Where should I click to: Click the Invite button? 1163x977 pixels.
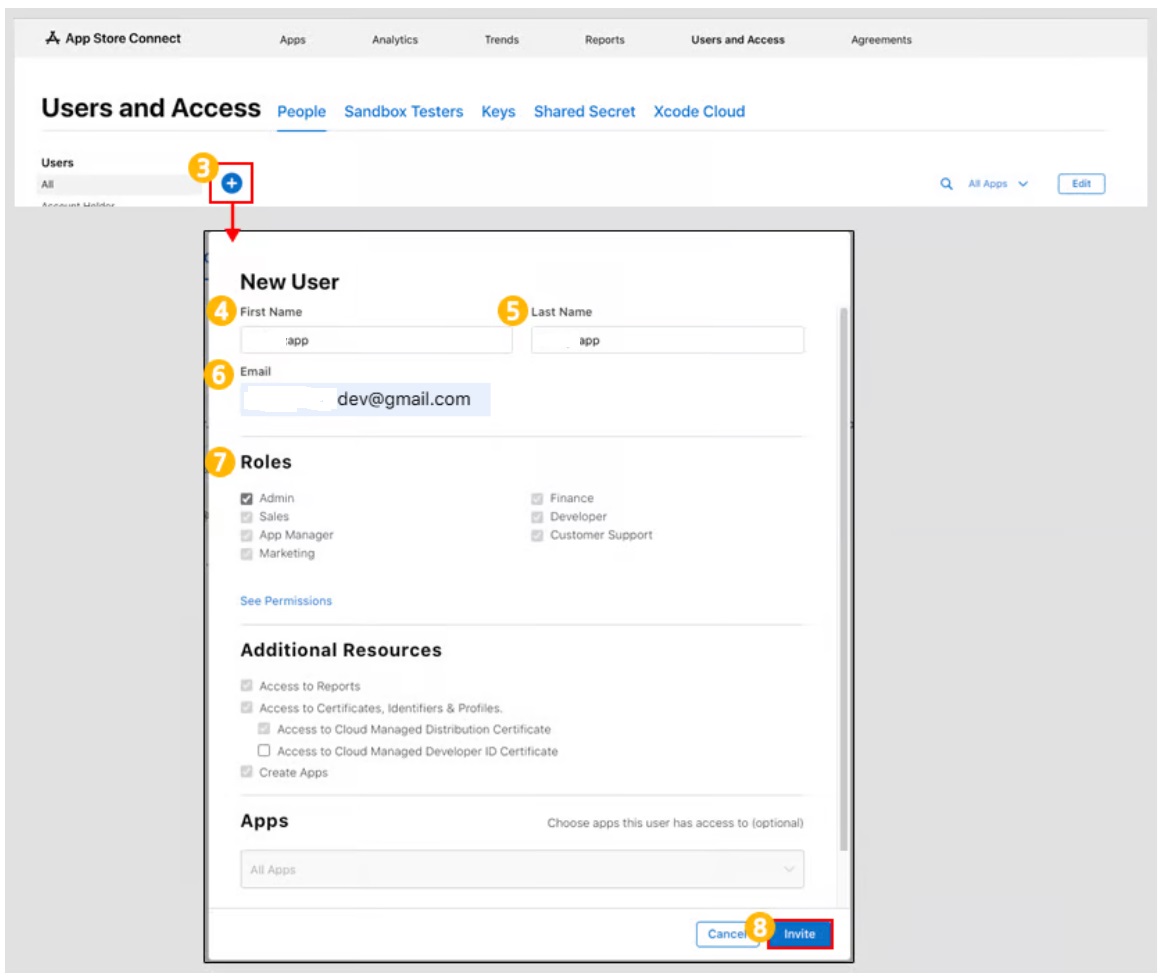(x=800, y=934)
